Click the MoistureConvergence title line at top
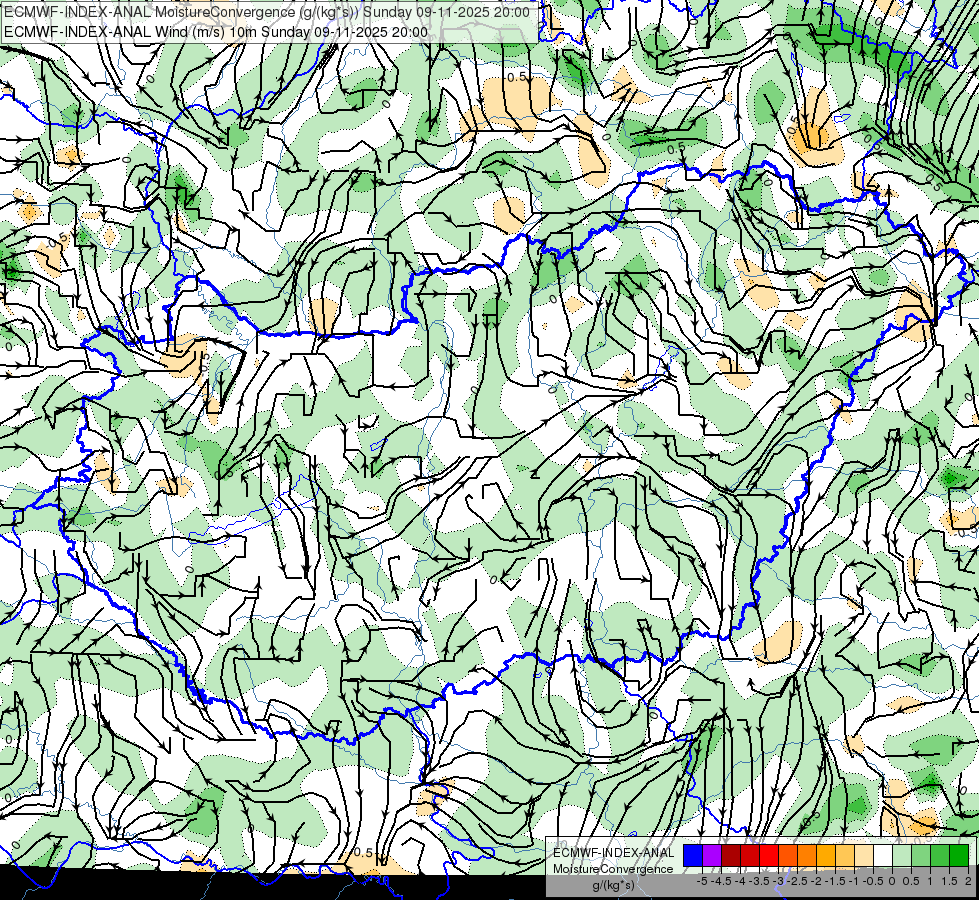The height and width of the screenshot is (900, 979). [x=267, y=12]
